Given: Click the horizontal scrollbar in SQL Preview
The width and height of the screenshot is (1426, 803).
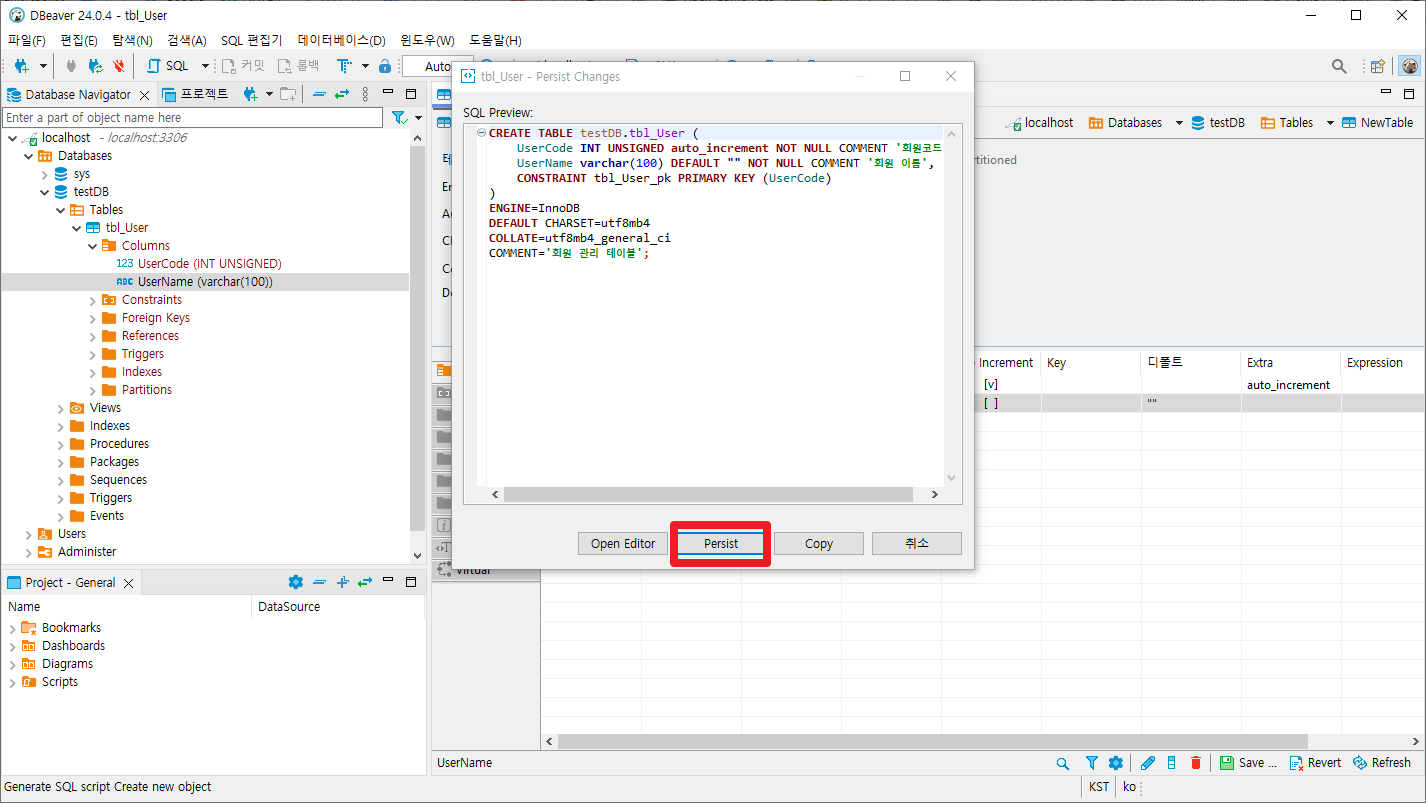Looking at the screenshot, I should coord(708,494).
